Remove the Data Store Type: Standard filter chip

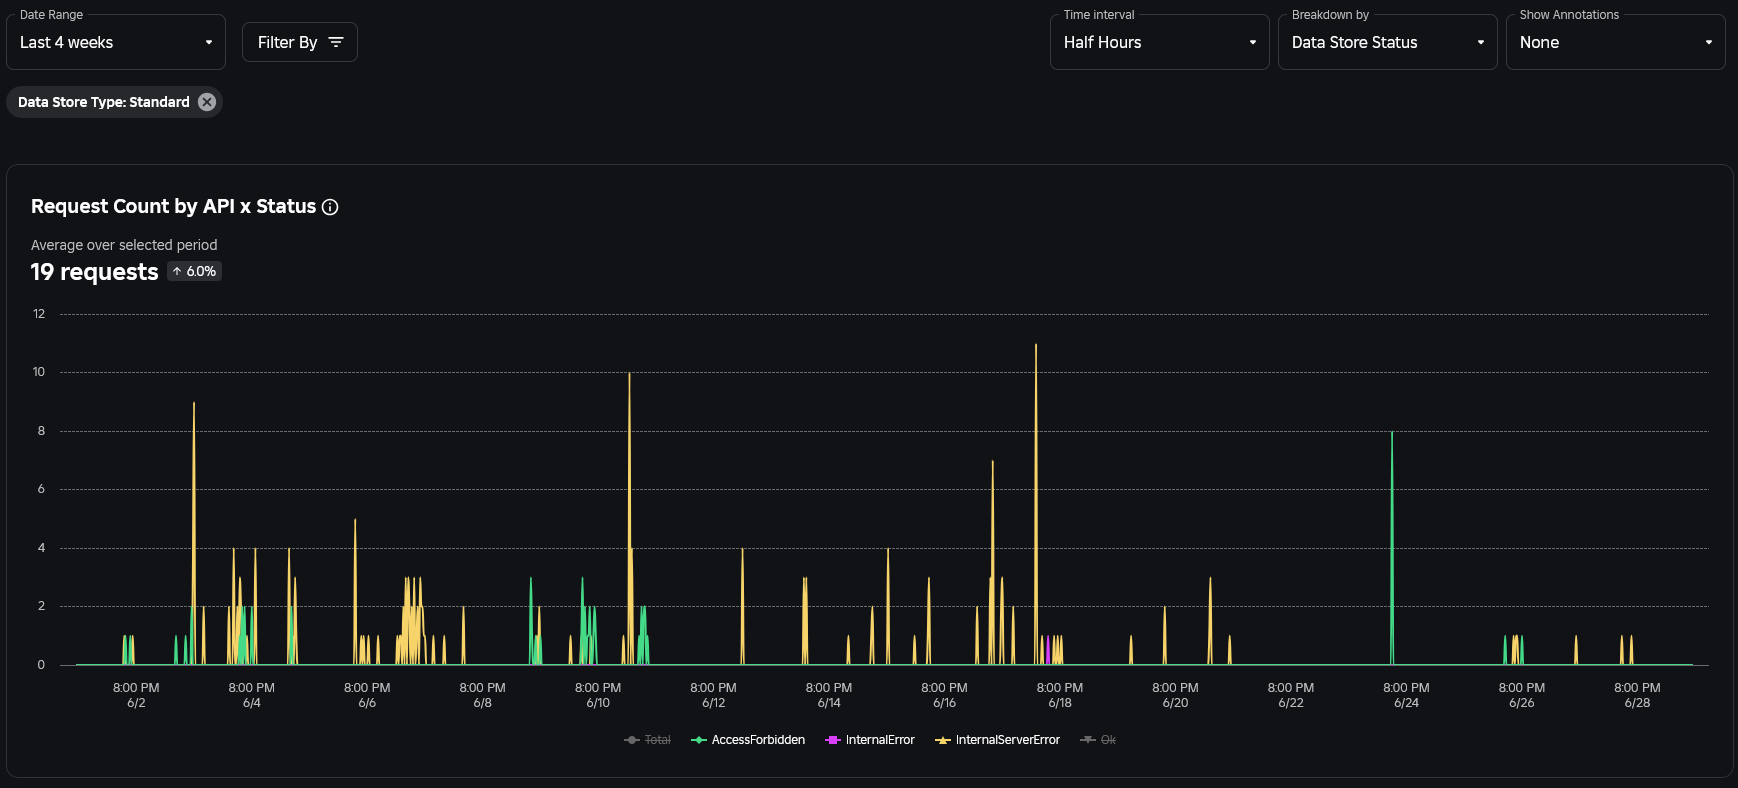point(207,102)
